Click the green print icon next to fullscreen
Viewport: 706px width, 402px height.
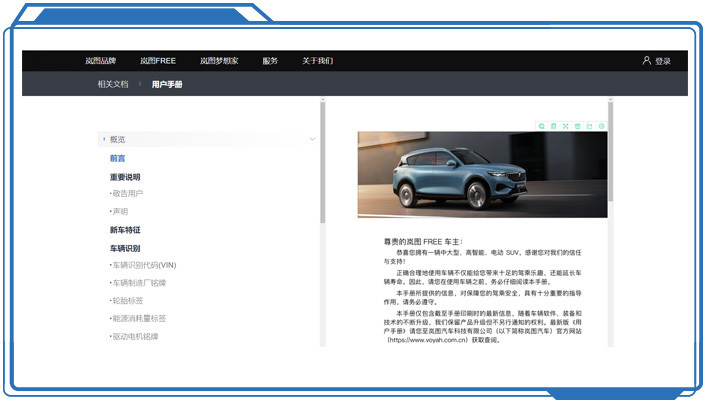coord(578,126)
